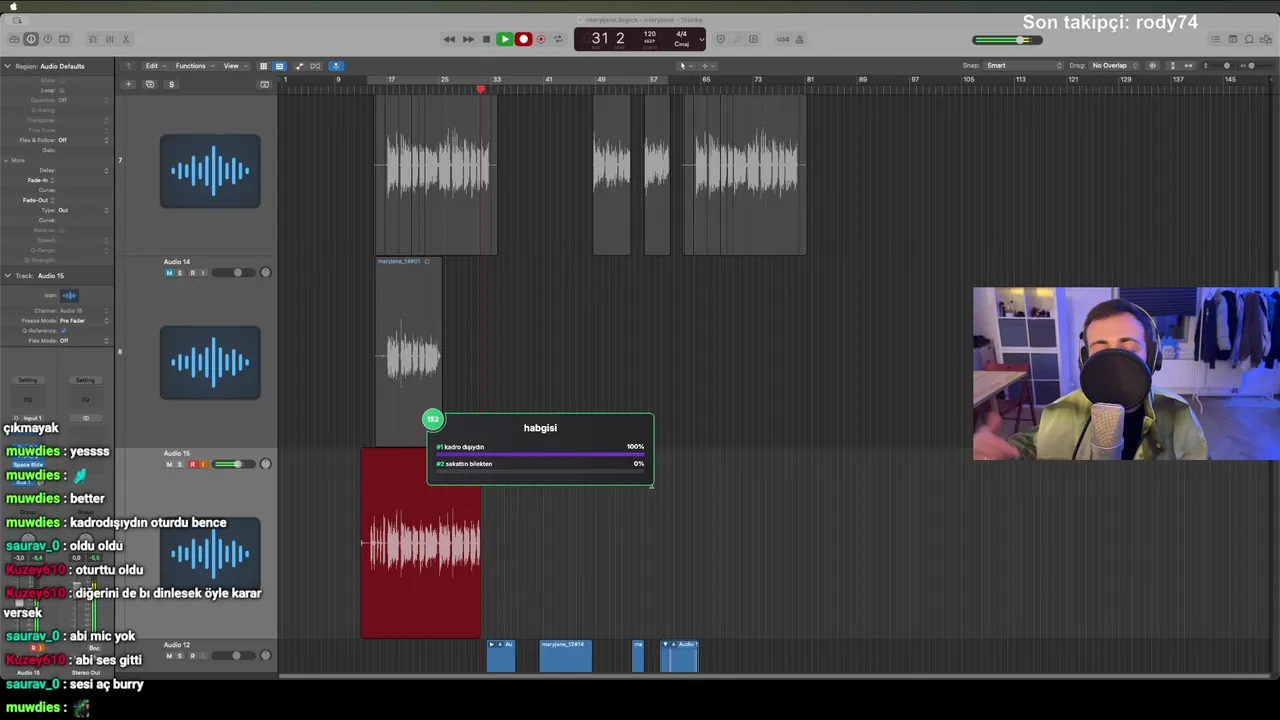Open the Snap Smart dropdown
Image resolution: width=1280 pixels, height=720 pixels.
pos(1025,66)
